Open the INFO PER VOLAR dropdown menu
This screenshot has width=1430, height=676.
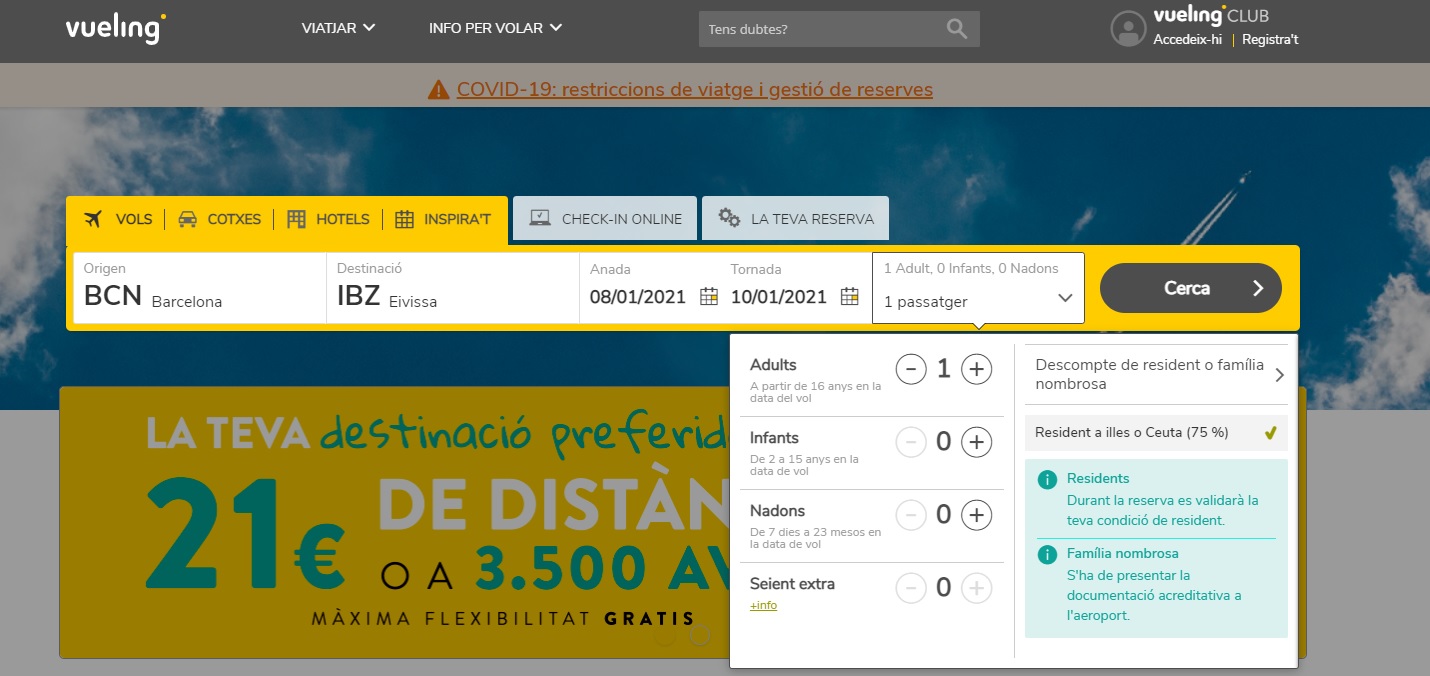click(x=495, y=28)
